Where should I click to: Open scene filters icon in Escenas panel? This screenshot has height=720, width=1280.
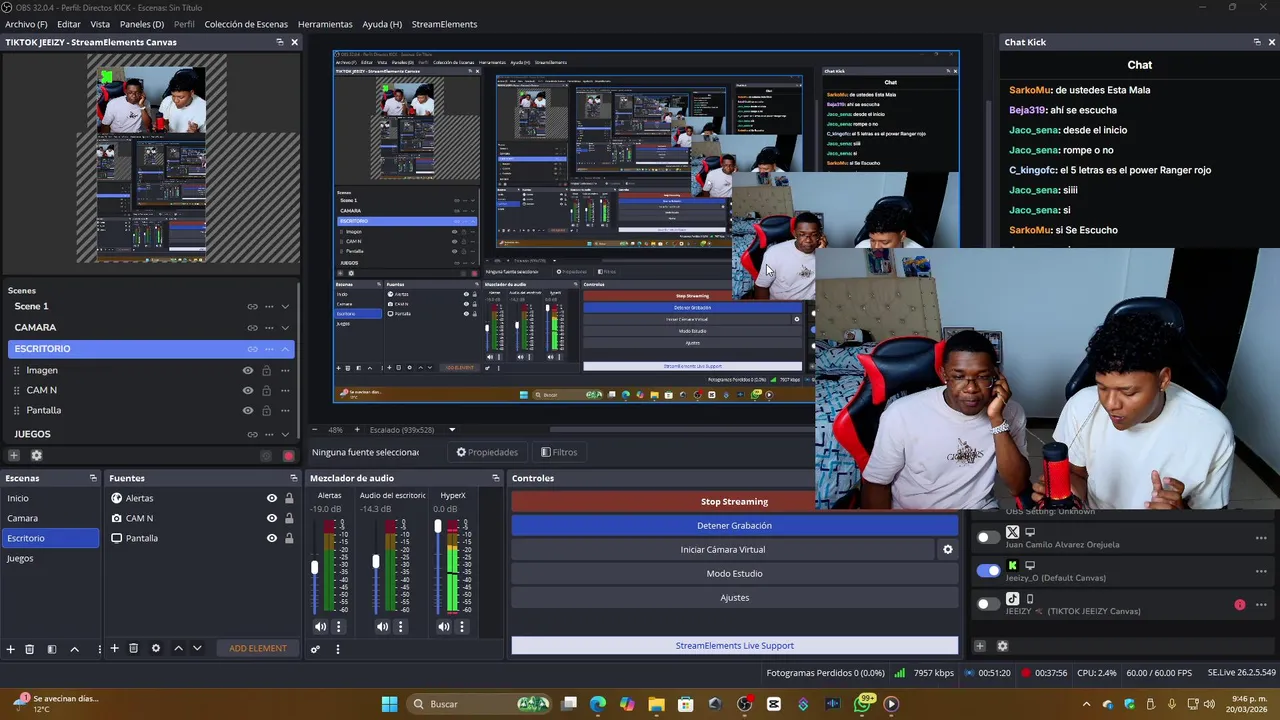(x=52, y=650)
